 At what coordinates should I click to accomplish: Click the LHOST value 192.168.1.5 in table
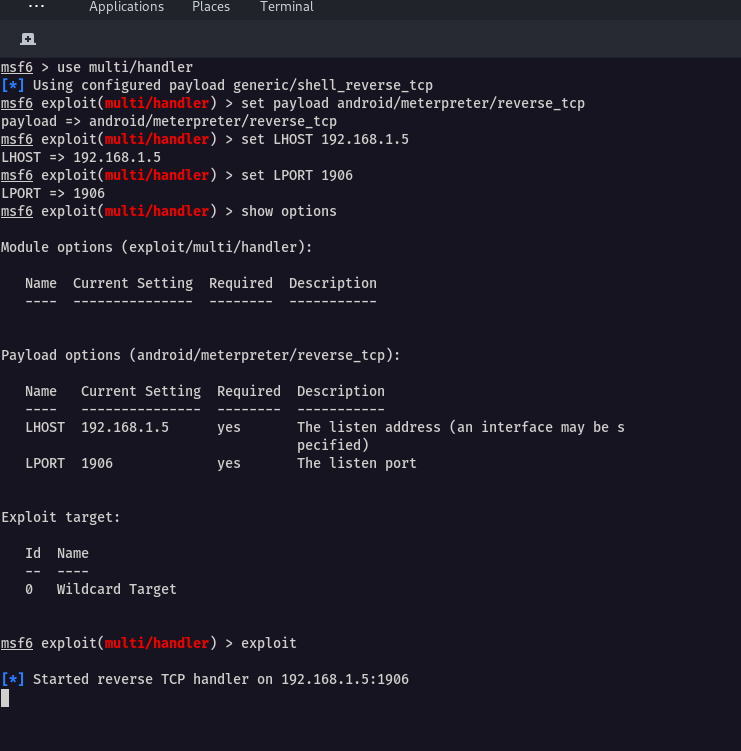click(125, 427)
